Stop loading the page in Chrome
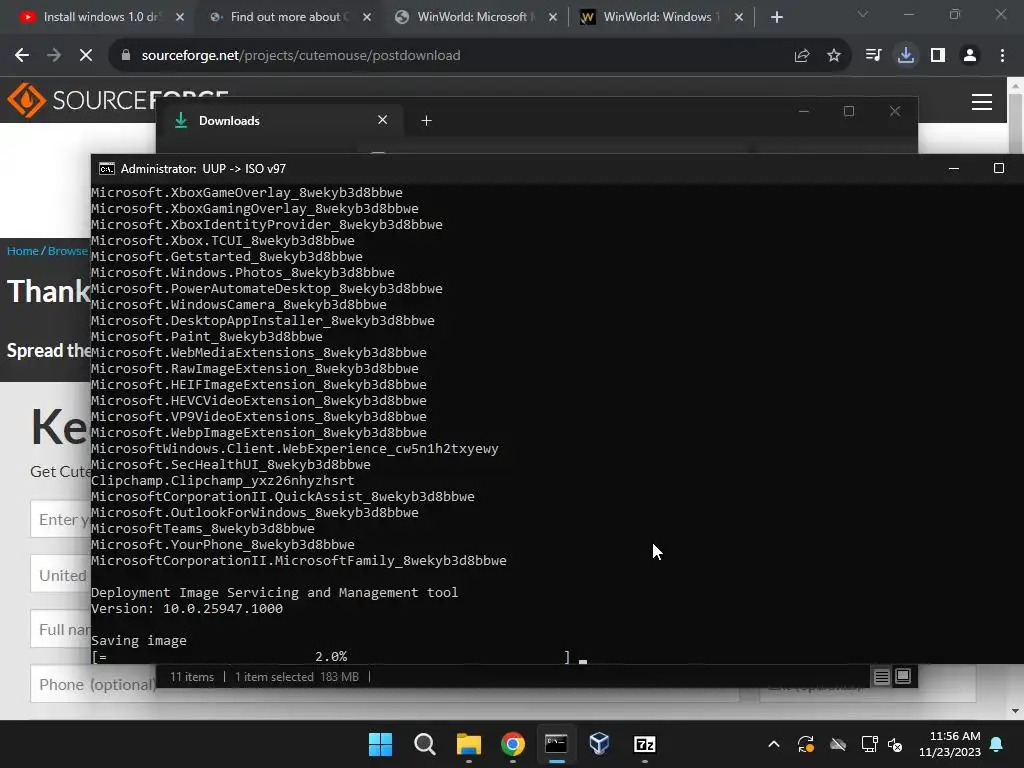The width and height of the screenshot is (1024, 768). pos(86,56)
